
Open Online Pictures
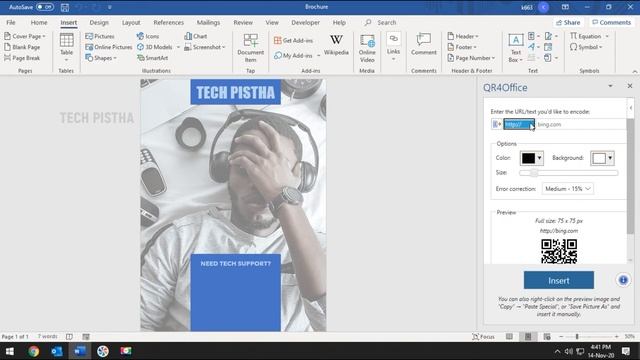click(x=109, y=47)
